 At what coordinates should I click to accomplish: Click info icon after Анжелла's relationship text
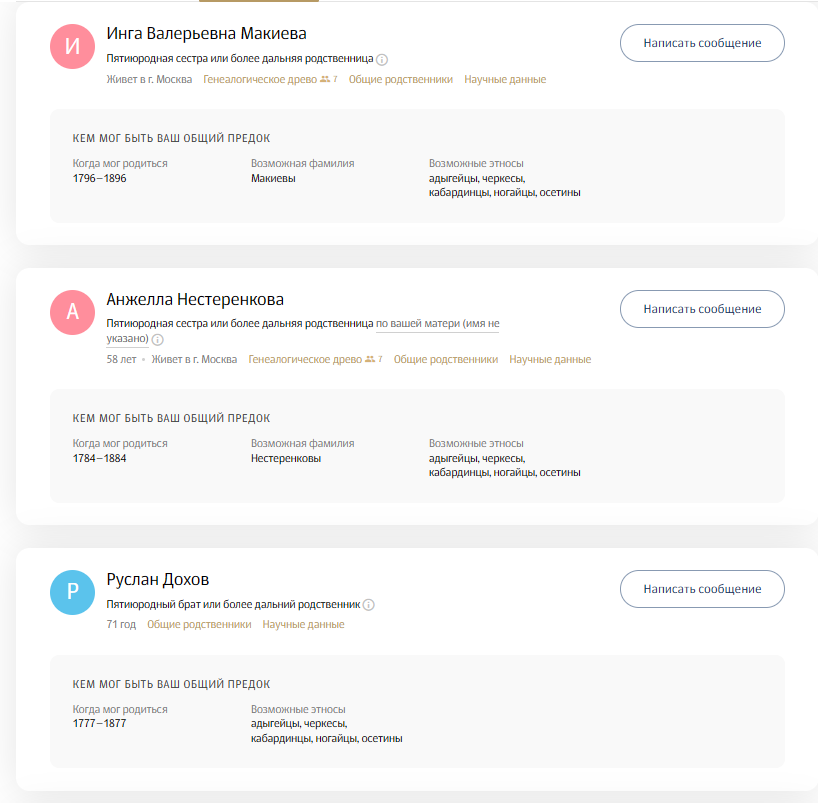[x=157, y=340]
